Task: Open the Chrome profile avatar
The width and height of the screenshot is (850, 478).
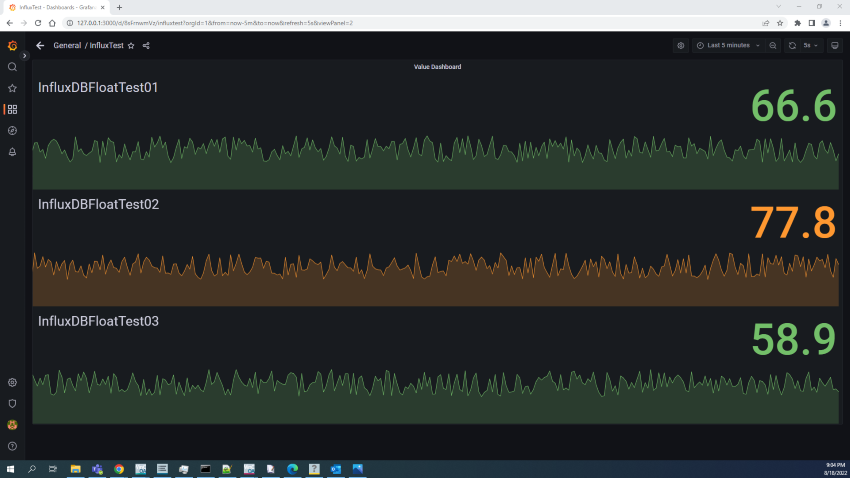Action: (826, 23)
